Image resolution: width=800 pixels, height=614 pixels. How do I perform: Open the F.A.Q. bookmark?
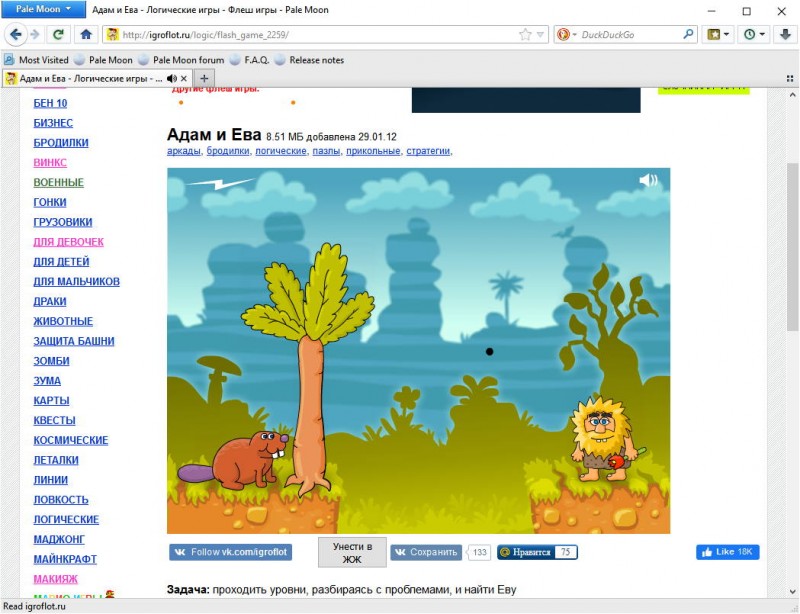pos(249,60)
